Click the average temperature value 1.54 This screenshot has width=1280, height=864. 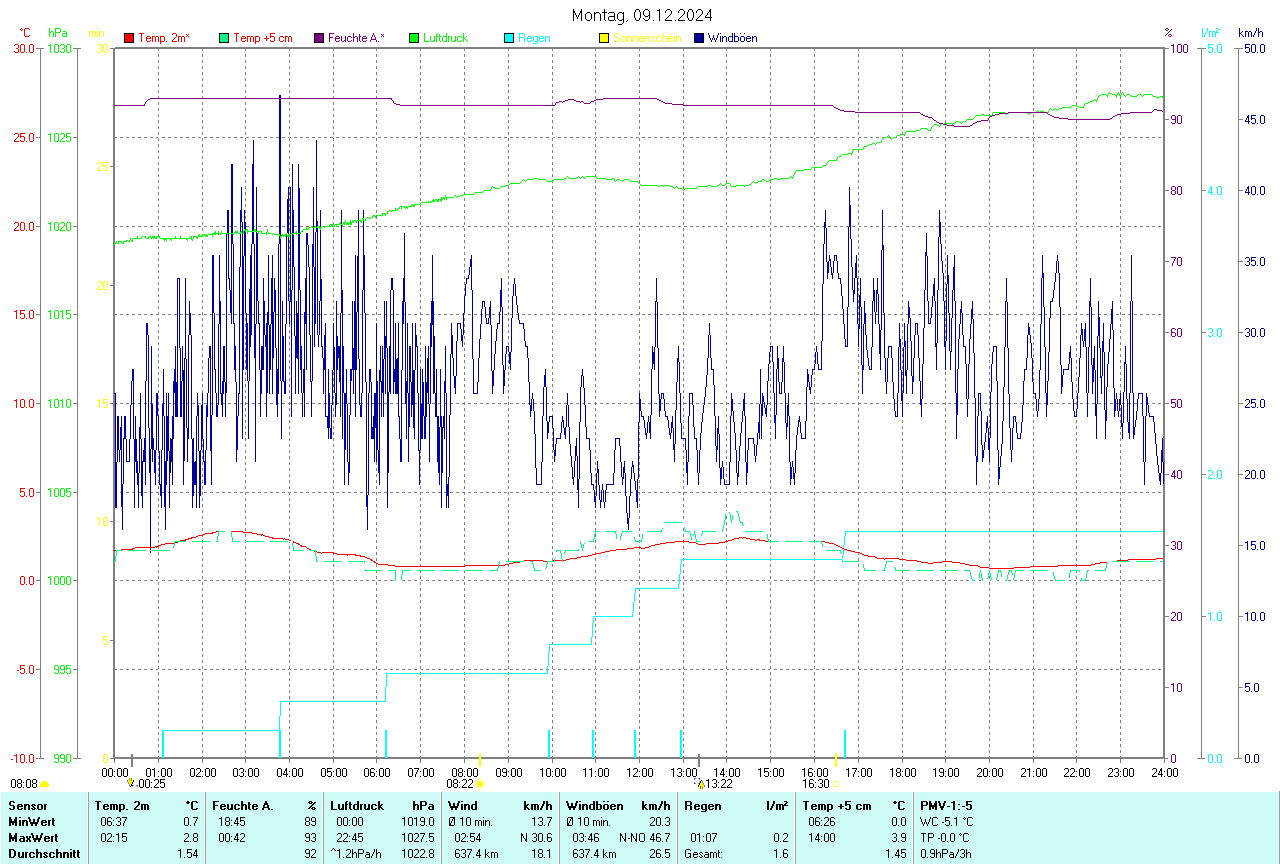click(187, 853)
